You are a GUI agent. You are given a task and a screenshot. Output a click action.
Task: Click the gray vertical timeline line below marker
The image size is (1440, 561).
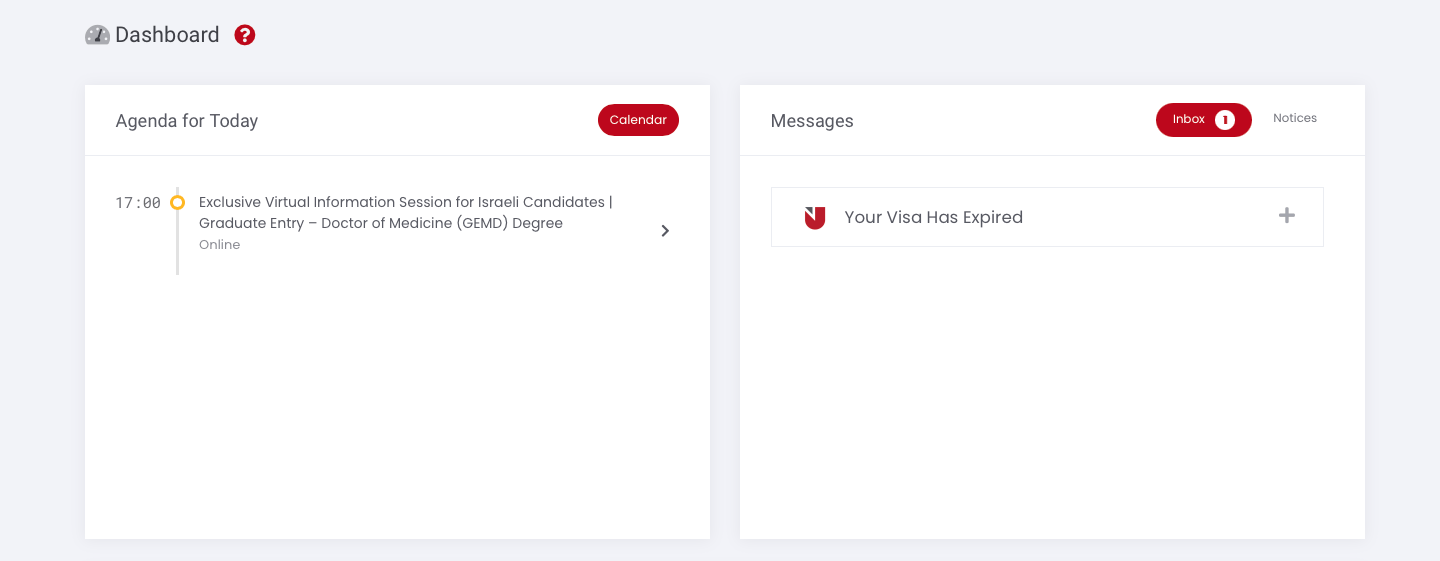(x=178, y=250)
